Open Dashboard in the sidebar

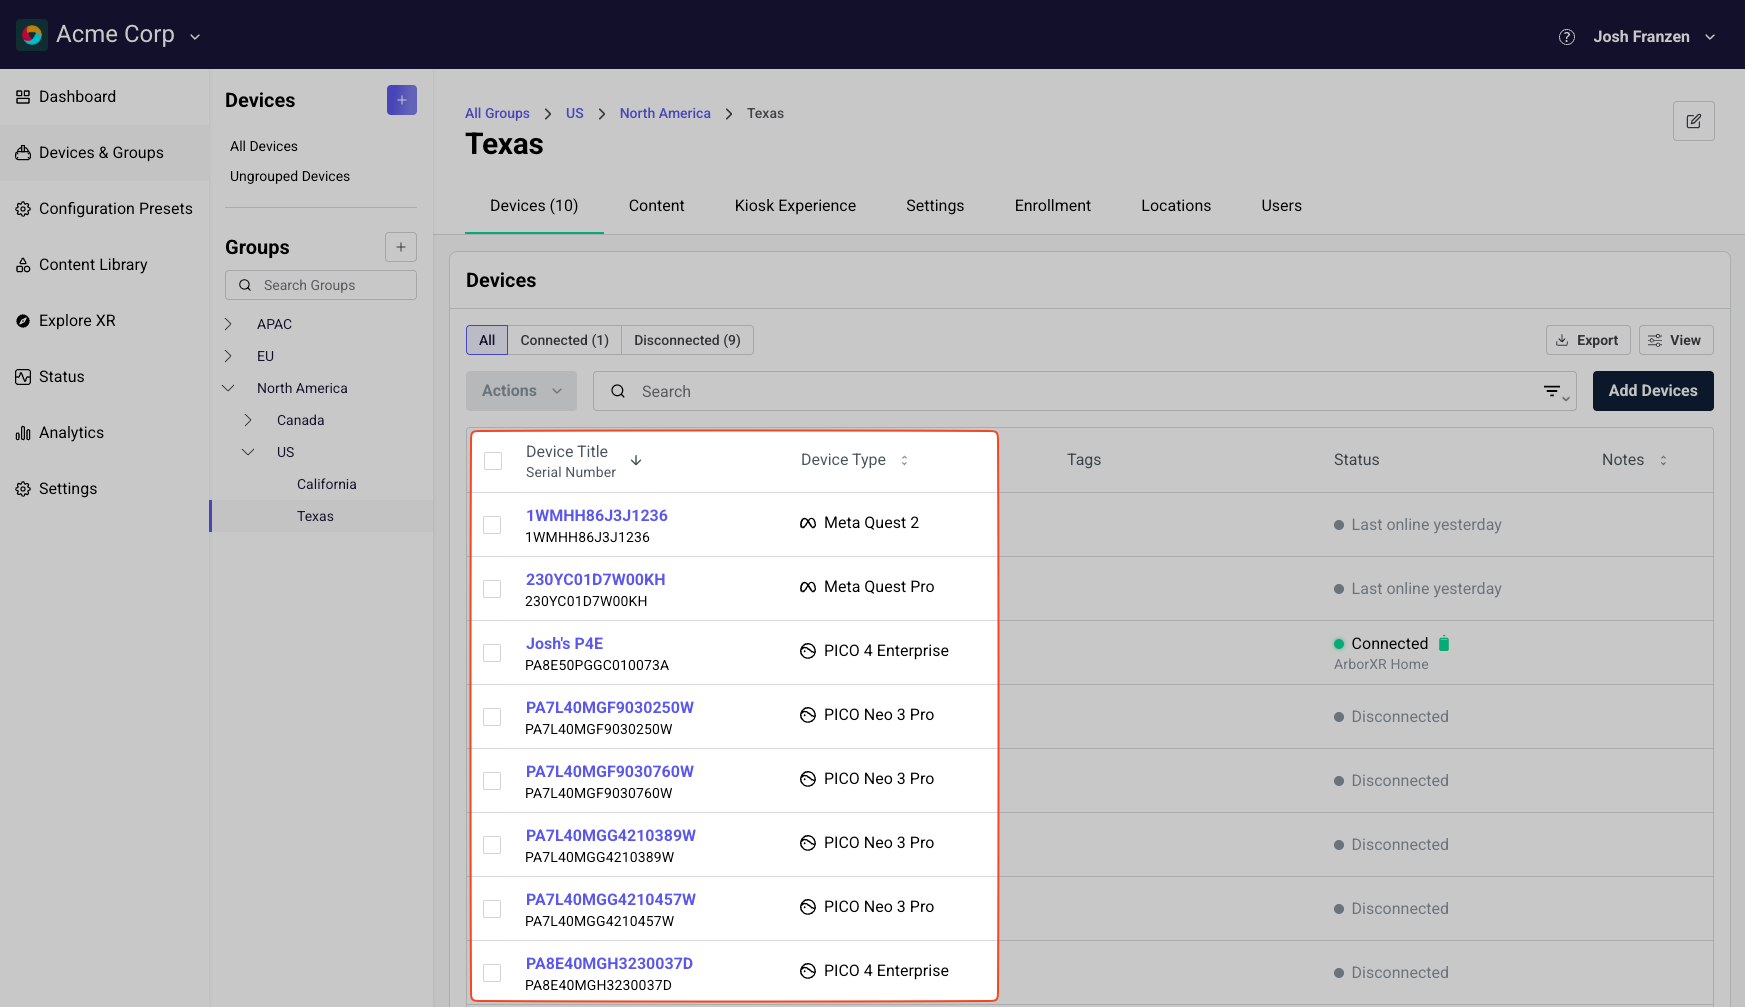pos(105,97)
